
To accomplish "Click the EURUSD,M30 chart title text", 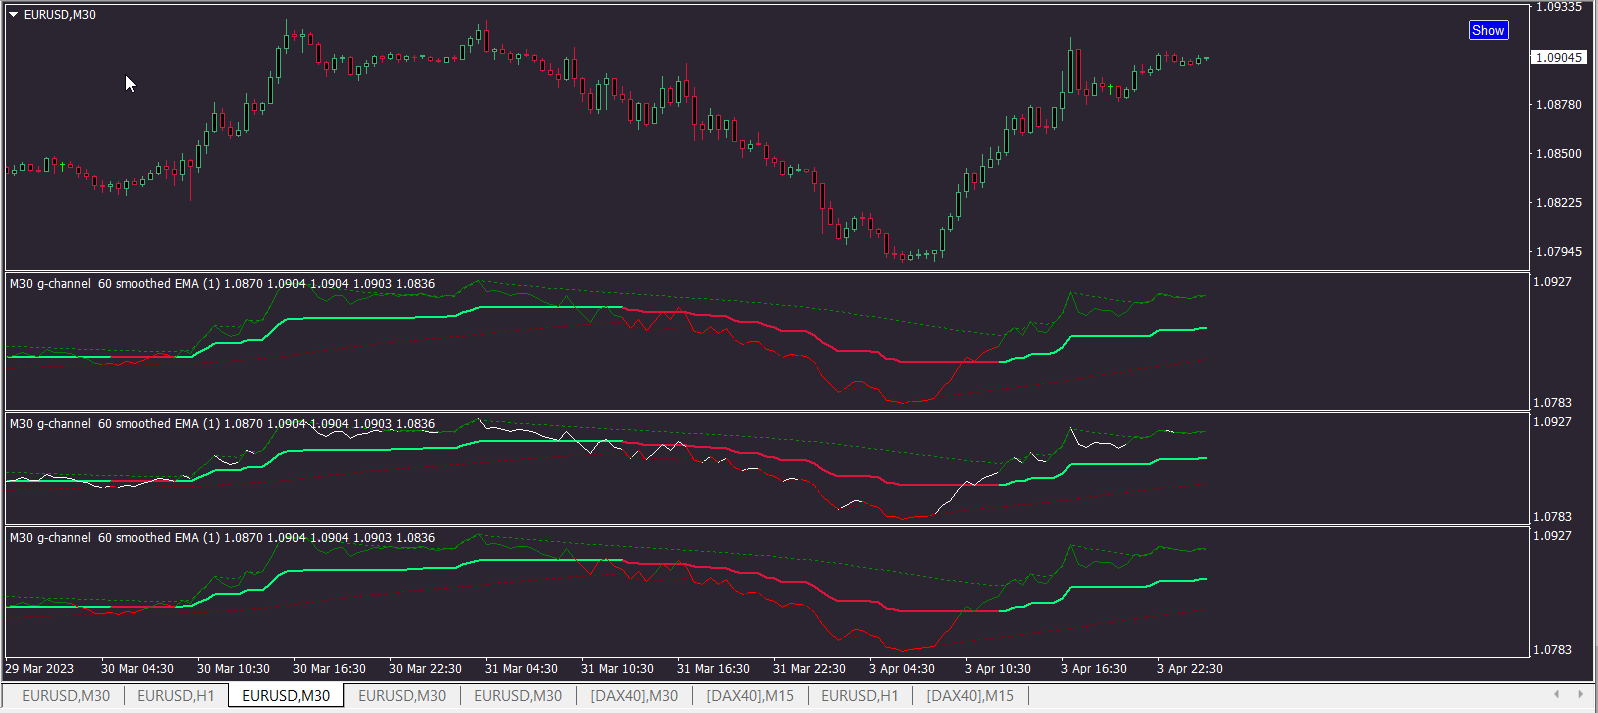I will [x=60, y=15].
